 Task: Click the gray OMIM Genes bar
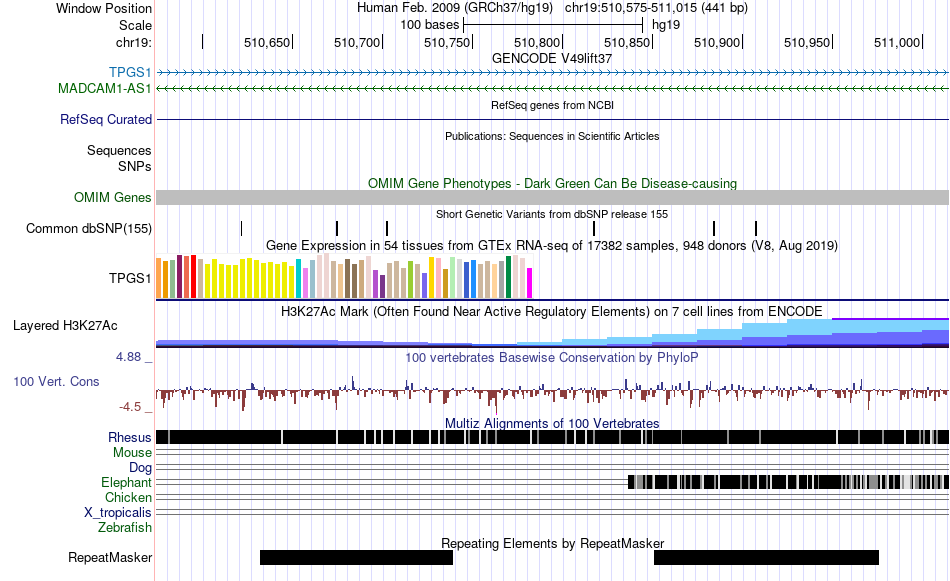pos(553,198)
